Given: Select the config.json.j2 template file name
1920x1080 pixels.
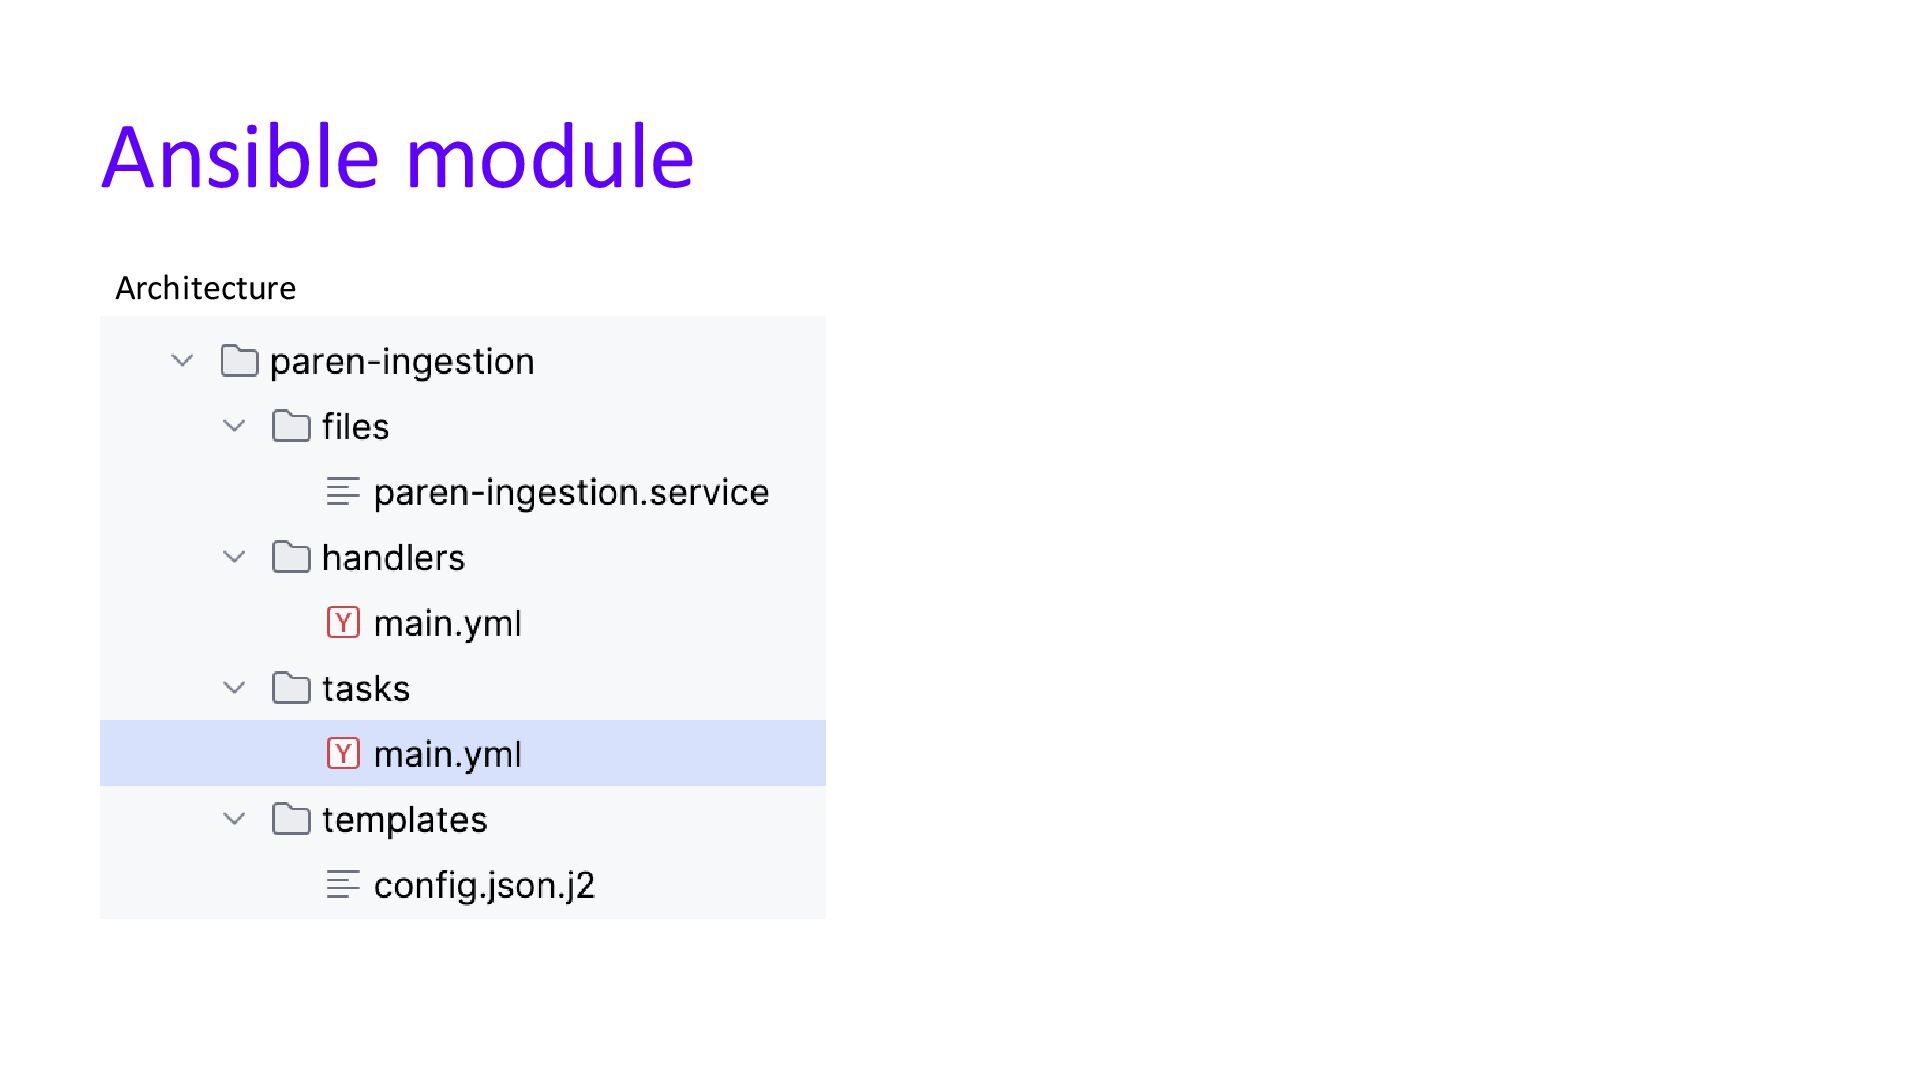Looking at the screenshot, I should click(484, 885).
